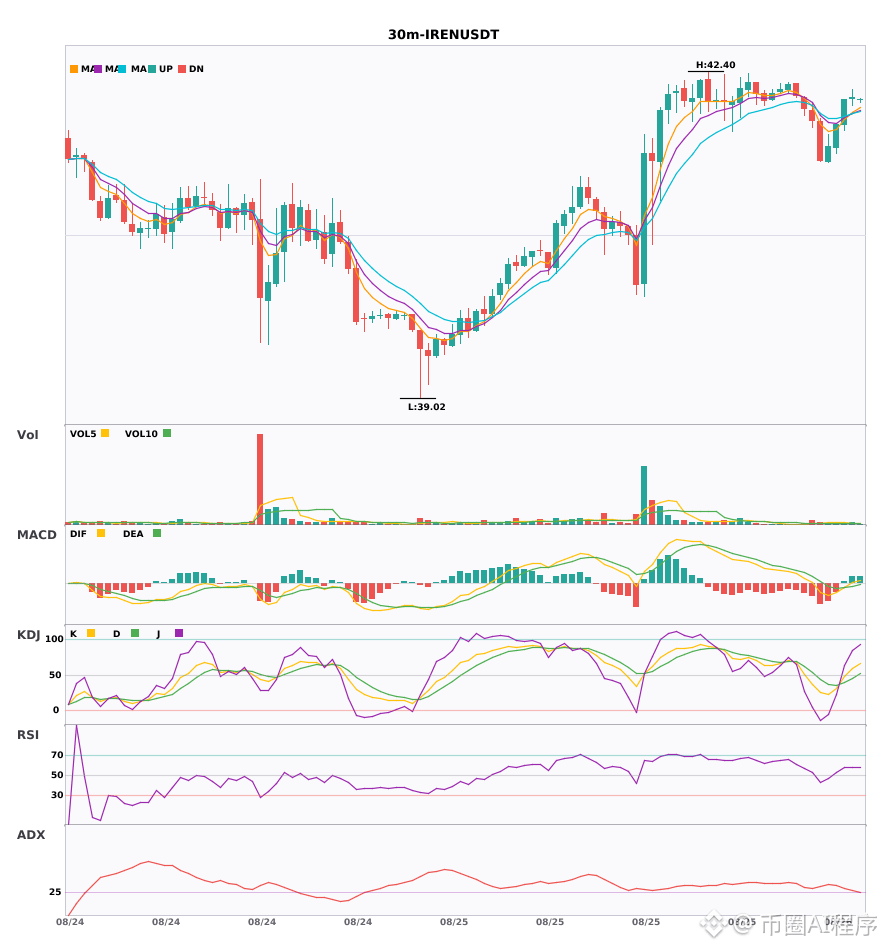
Task: Click the MACD panel label
Action: pos(36,535)
